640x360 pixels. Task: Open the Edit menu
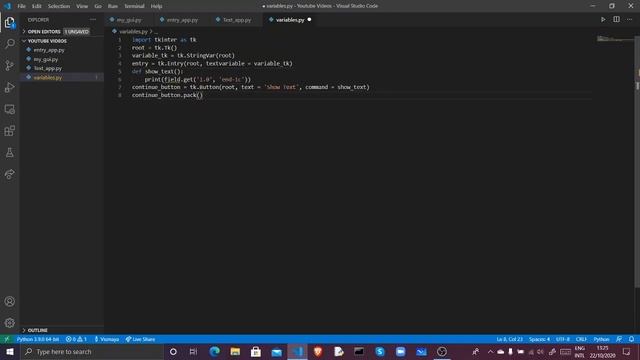[x=37, y=6]
